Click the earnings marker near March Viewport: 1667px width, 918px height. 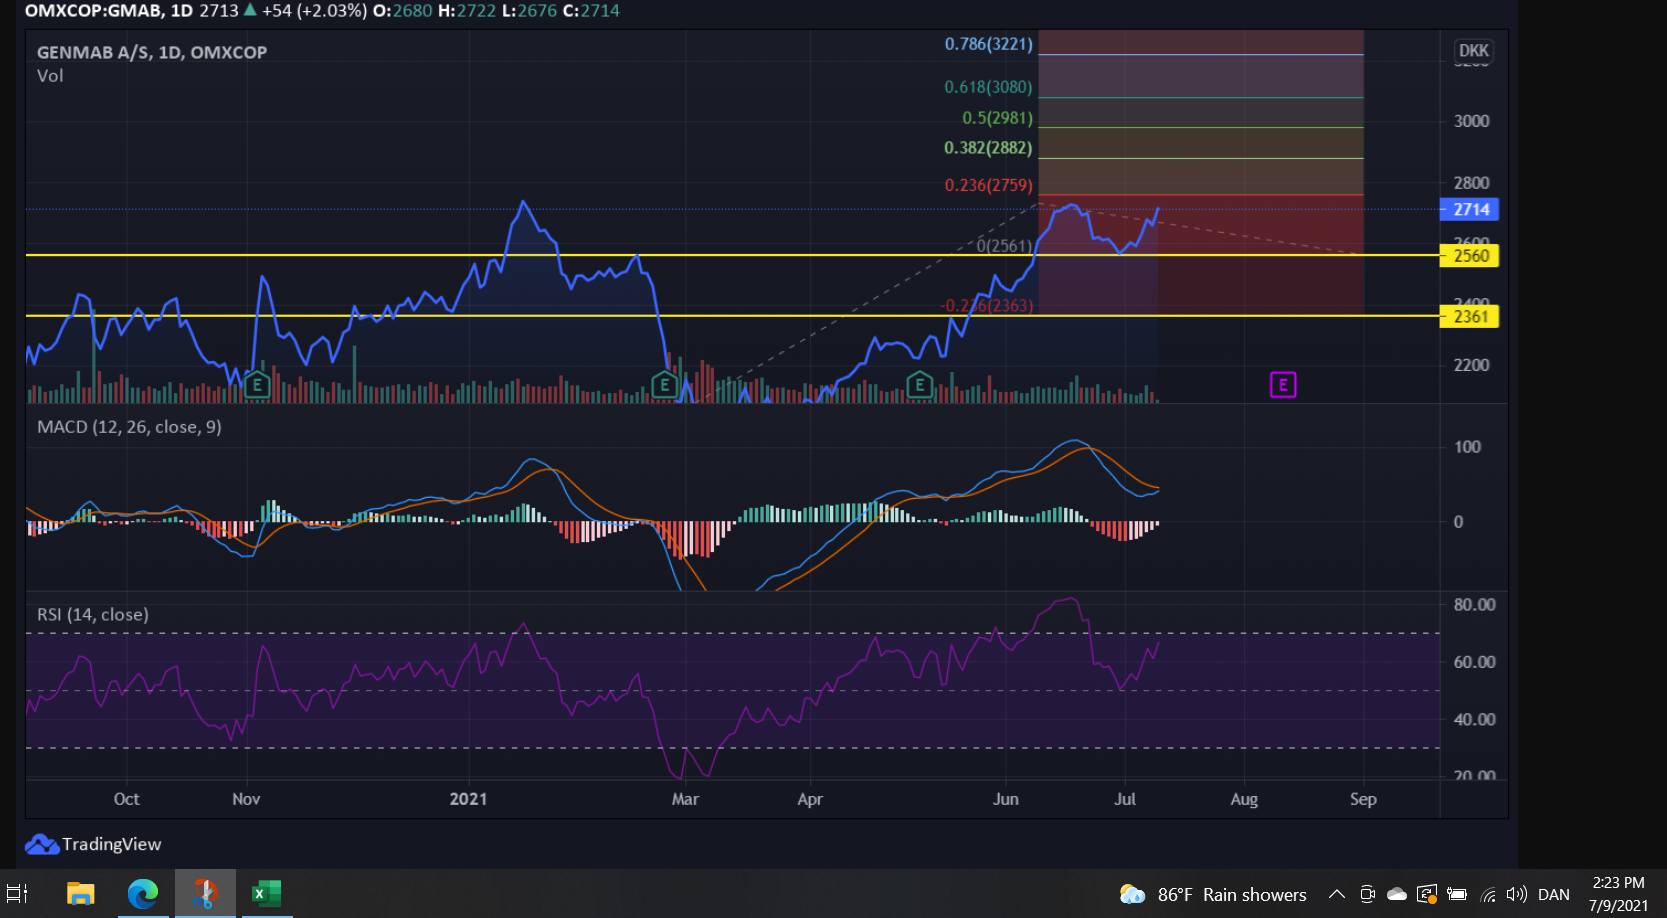[664, 385]
